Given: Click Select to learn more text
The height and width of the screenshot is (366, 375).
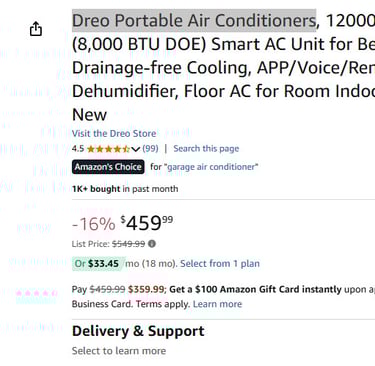Looking at the screenshot, I should (x=119, y=351).
